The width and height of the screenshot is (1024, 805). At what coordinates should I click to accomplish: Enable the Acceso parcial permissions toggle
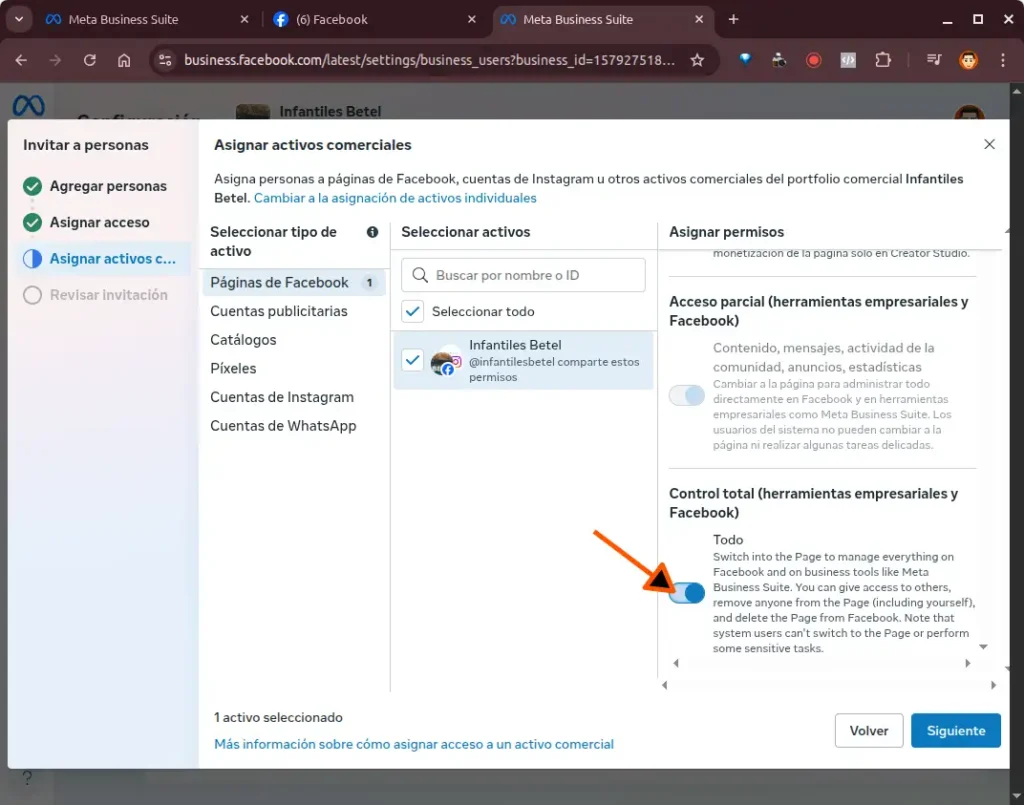coord(687,396)
